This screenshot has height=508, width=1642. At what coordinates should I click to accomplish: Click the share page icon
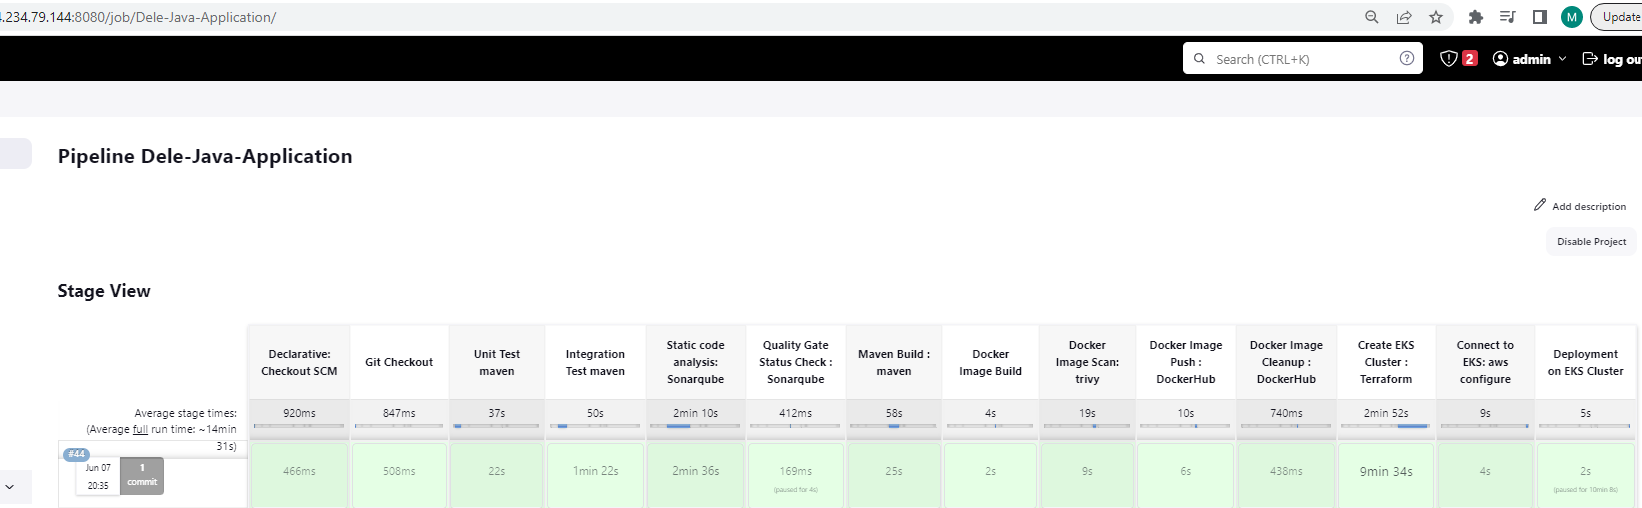tap(1404, 17)
